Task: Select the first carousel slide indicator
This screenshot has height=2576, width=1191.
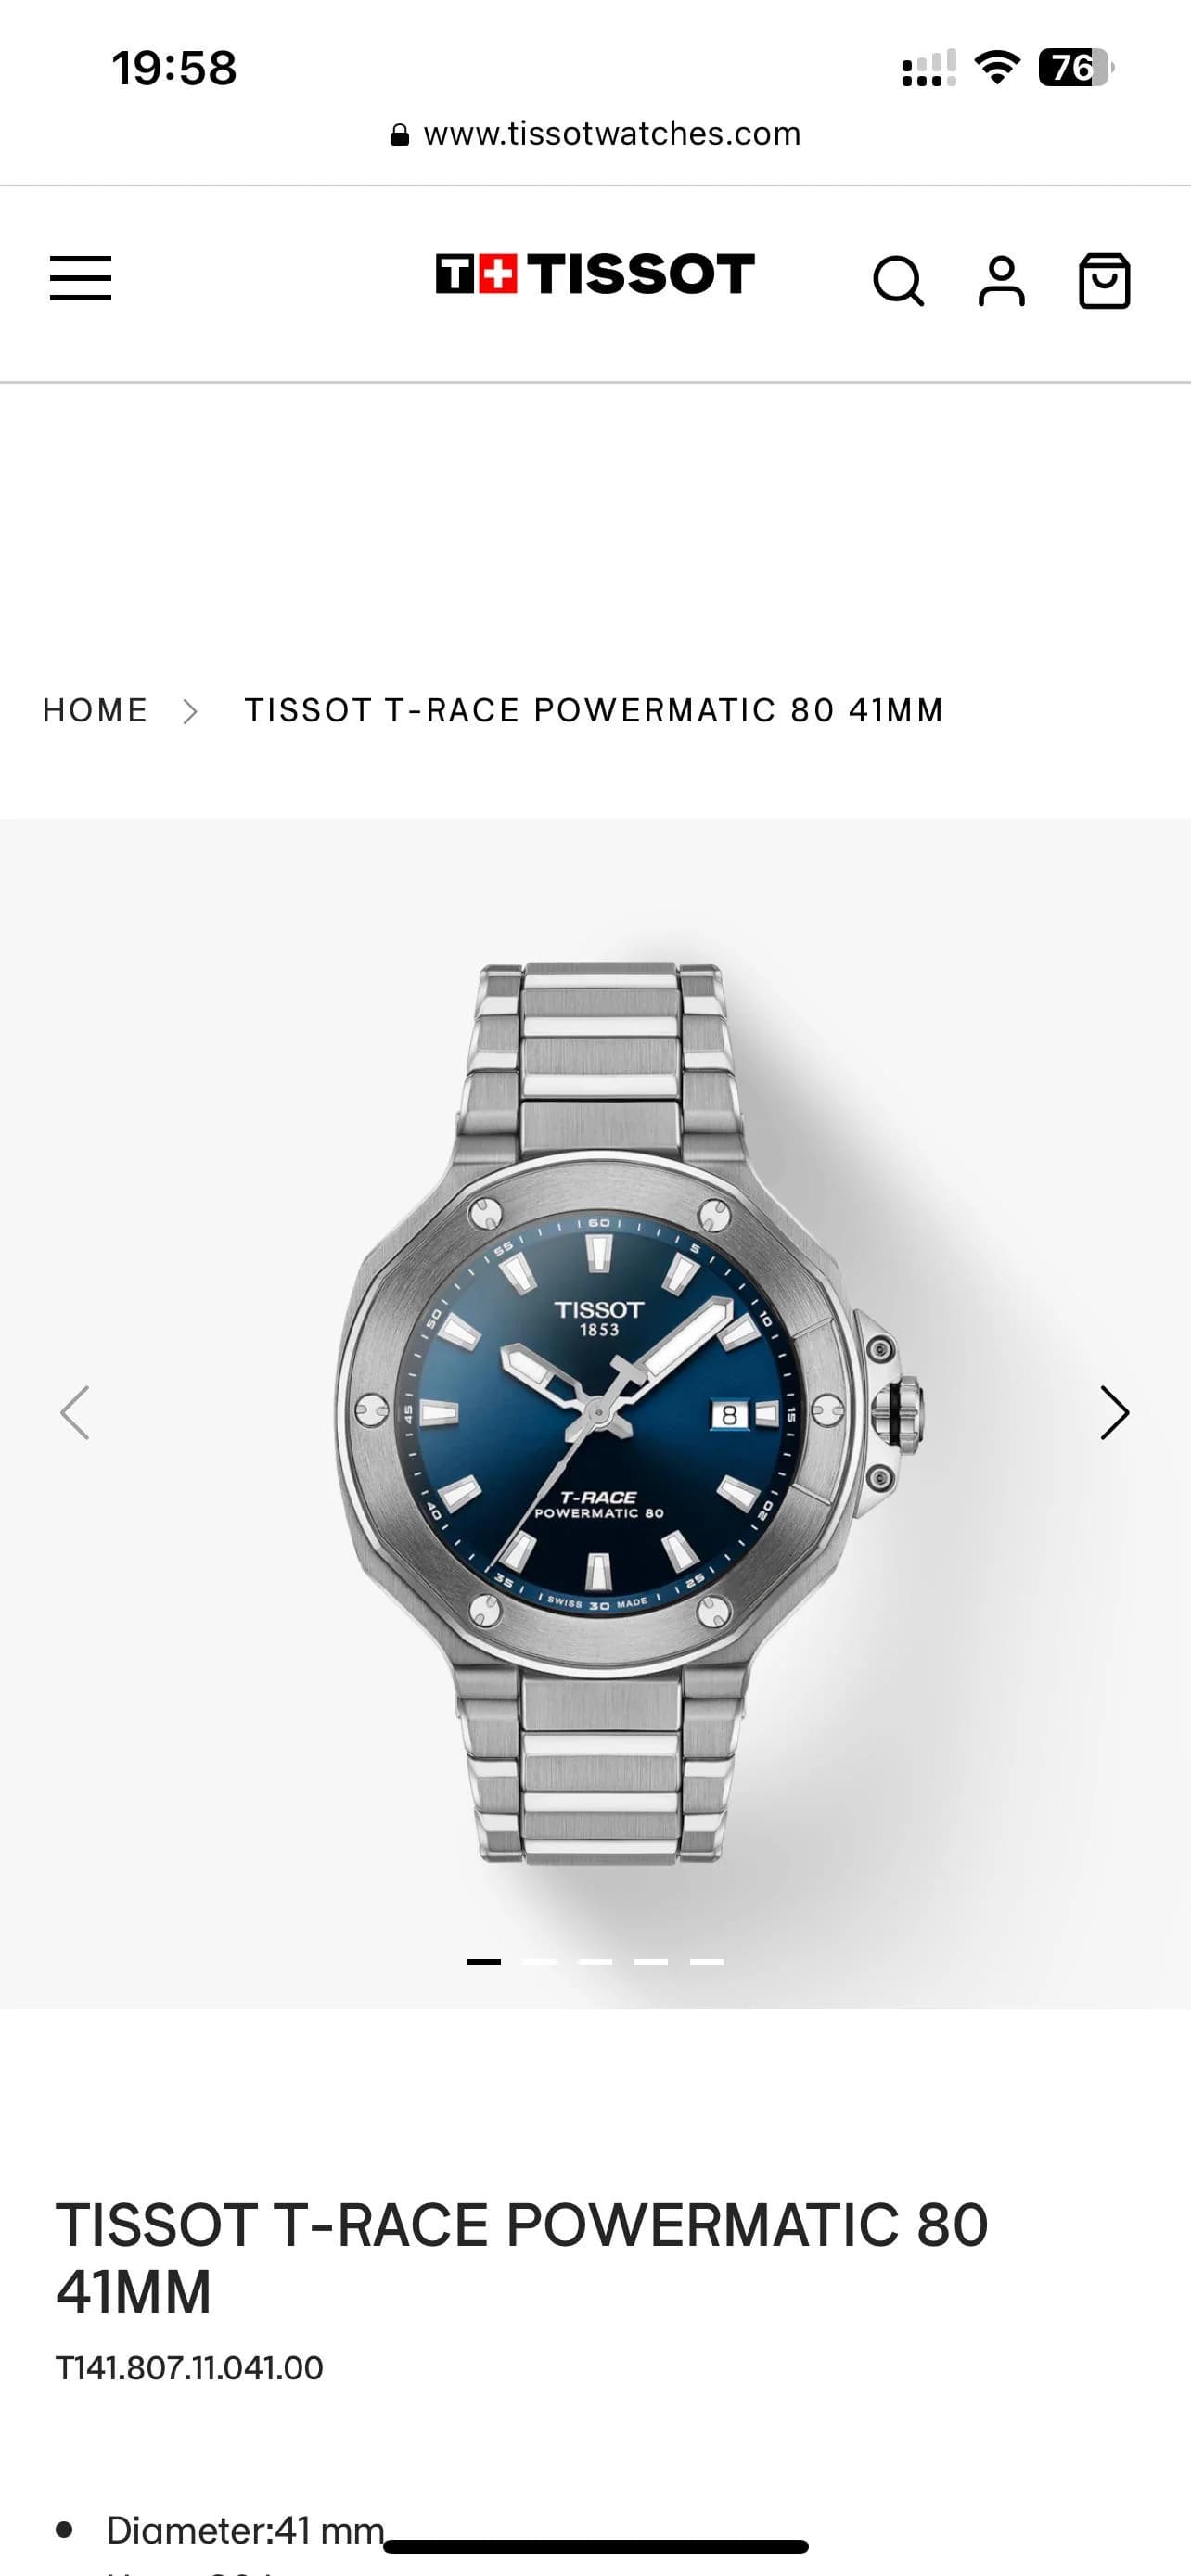Action: click(484, 1962)
